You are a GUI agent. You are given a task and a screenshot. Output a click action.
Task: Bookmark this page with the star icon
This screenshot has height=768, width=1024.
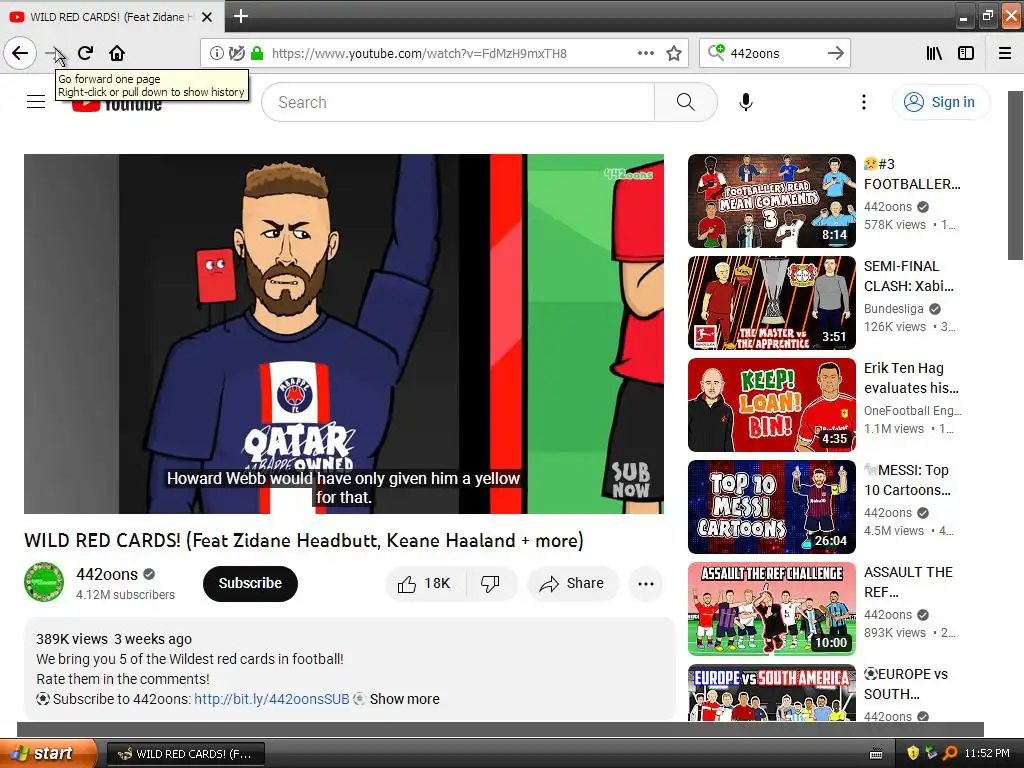(x=674, y=54)
